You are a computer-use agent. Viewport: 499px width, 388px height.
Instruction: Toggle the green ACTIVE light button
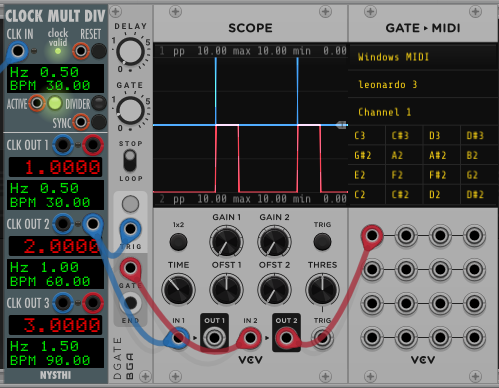click(55, 103)
